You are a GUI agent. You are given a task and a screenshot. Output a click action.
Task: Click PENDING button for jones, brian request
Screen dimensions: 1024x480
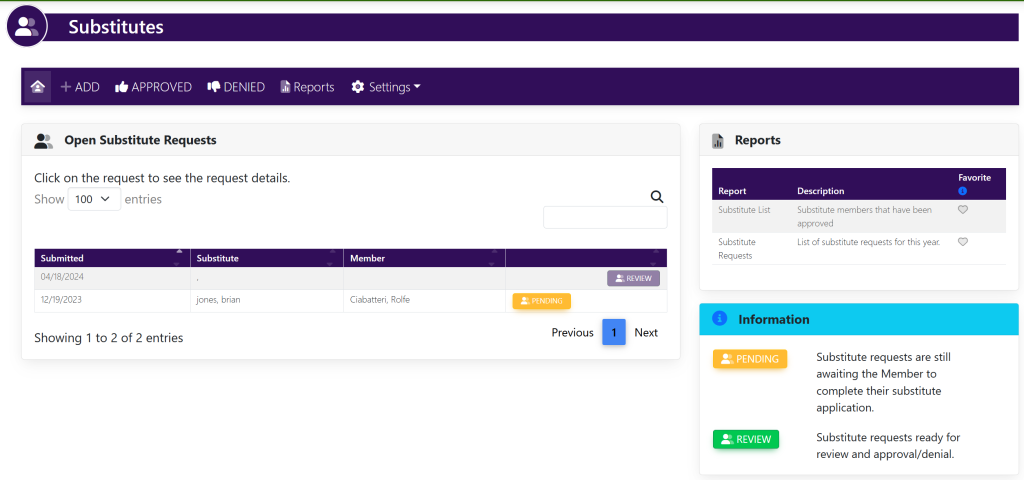(541, 301)
